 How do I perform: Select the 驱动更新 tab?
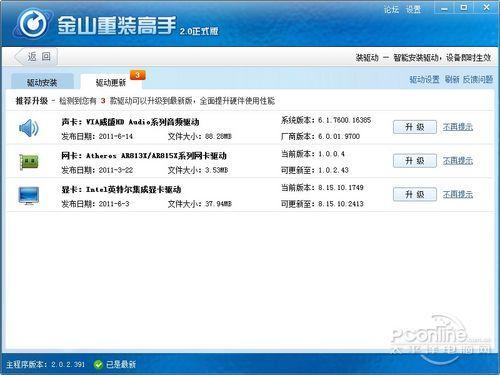tap(111, 82)
